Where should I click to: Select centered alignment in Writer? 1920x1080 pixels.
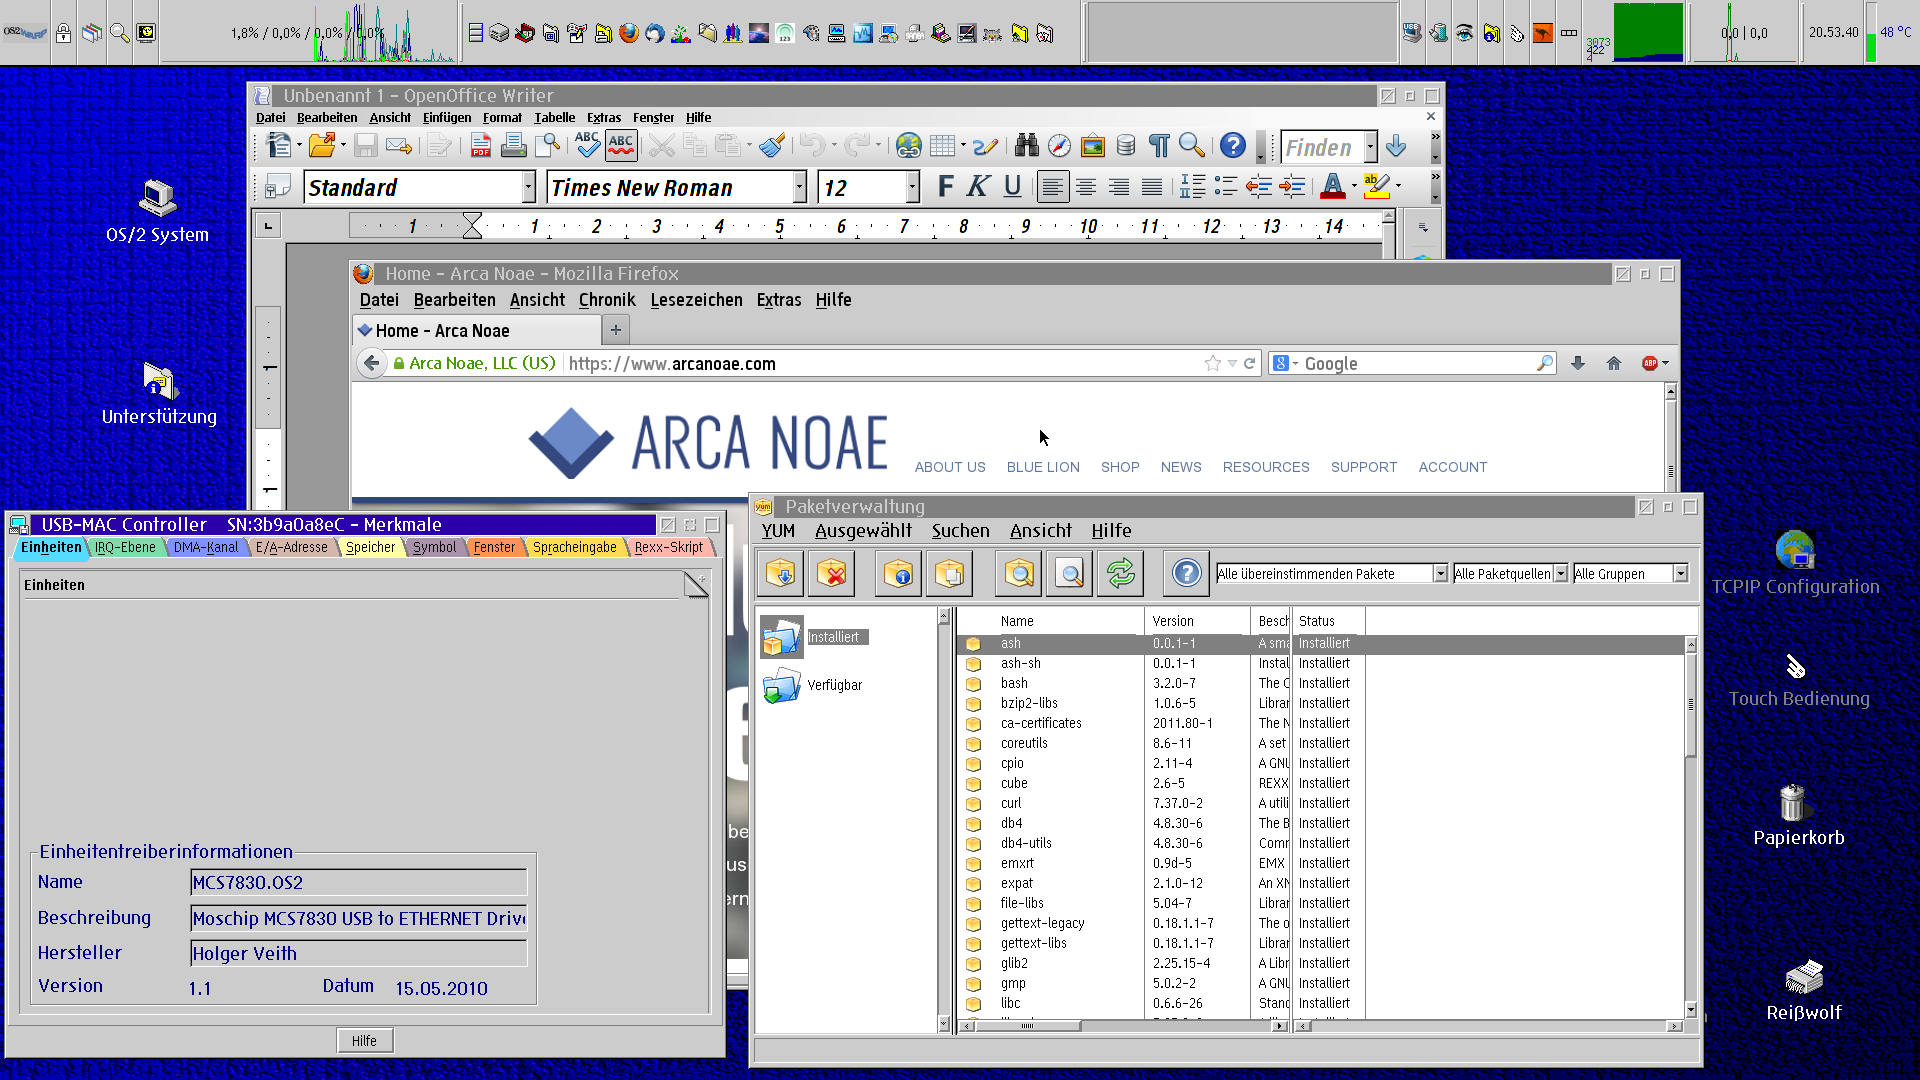(x=1086, y=187)
